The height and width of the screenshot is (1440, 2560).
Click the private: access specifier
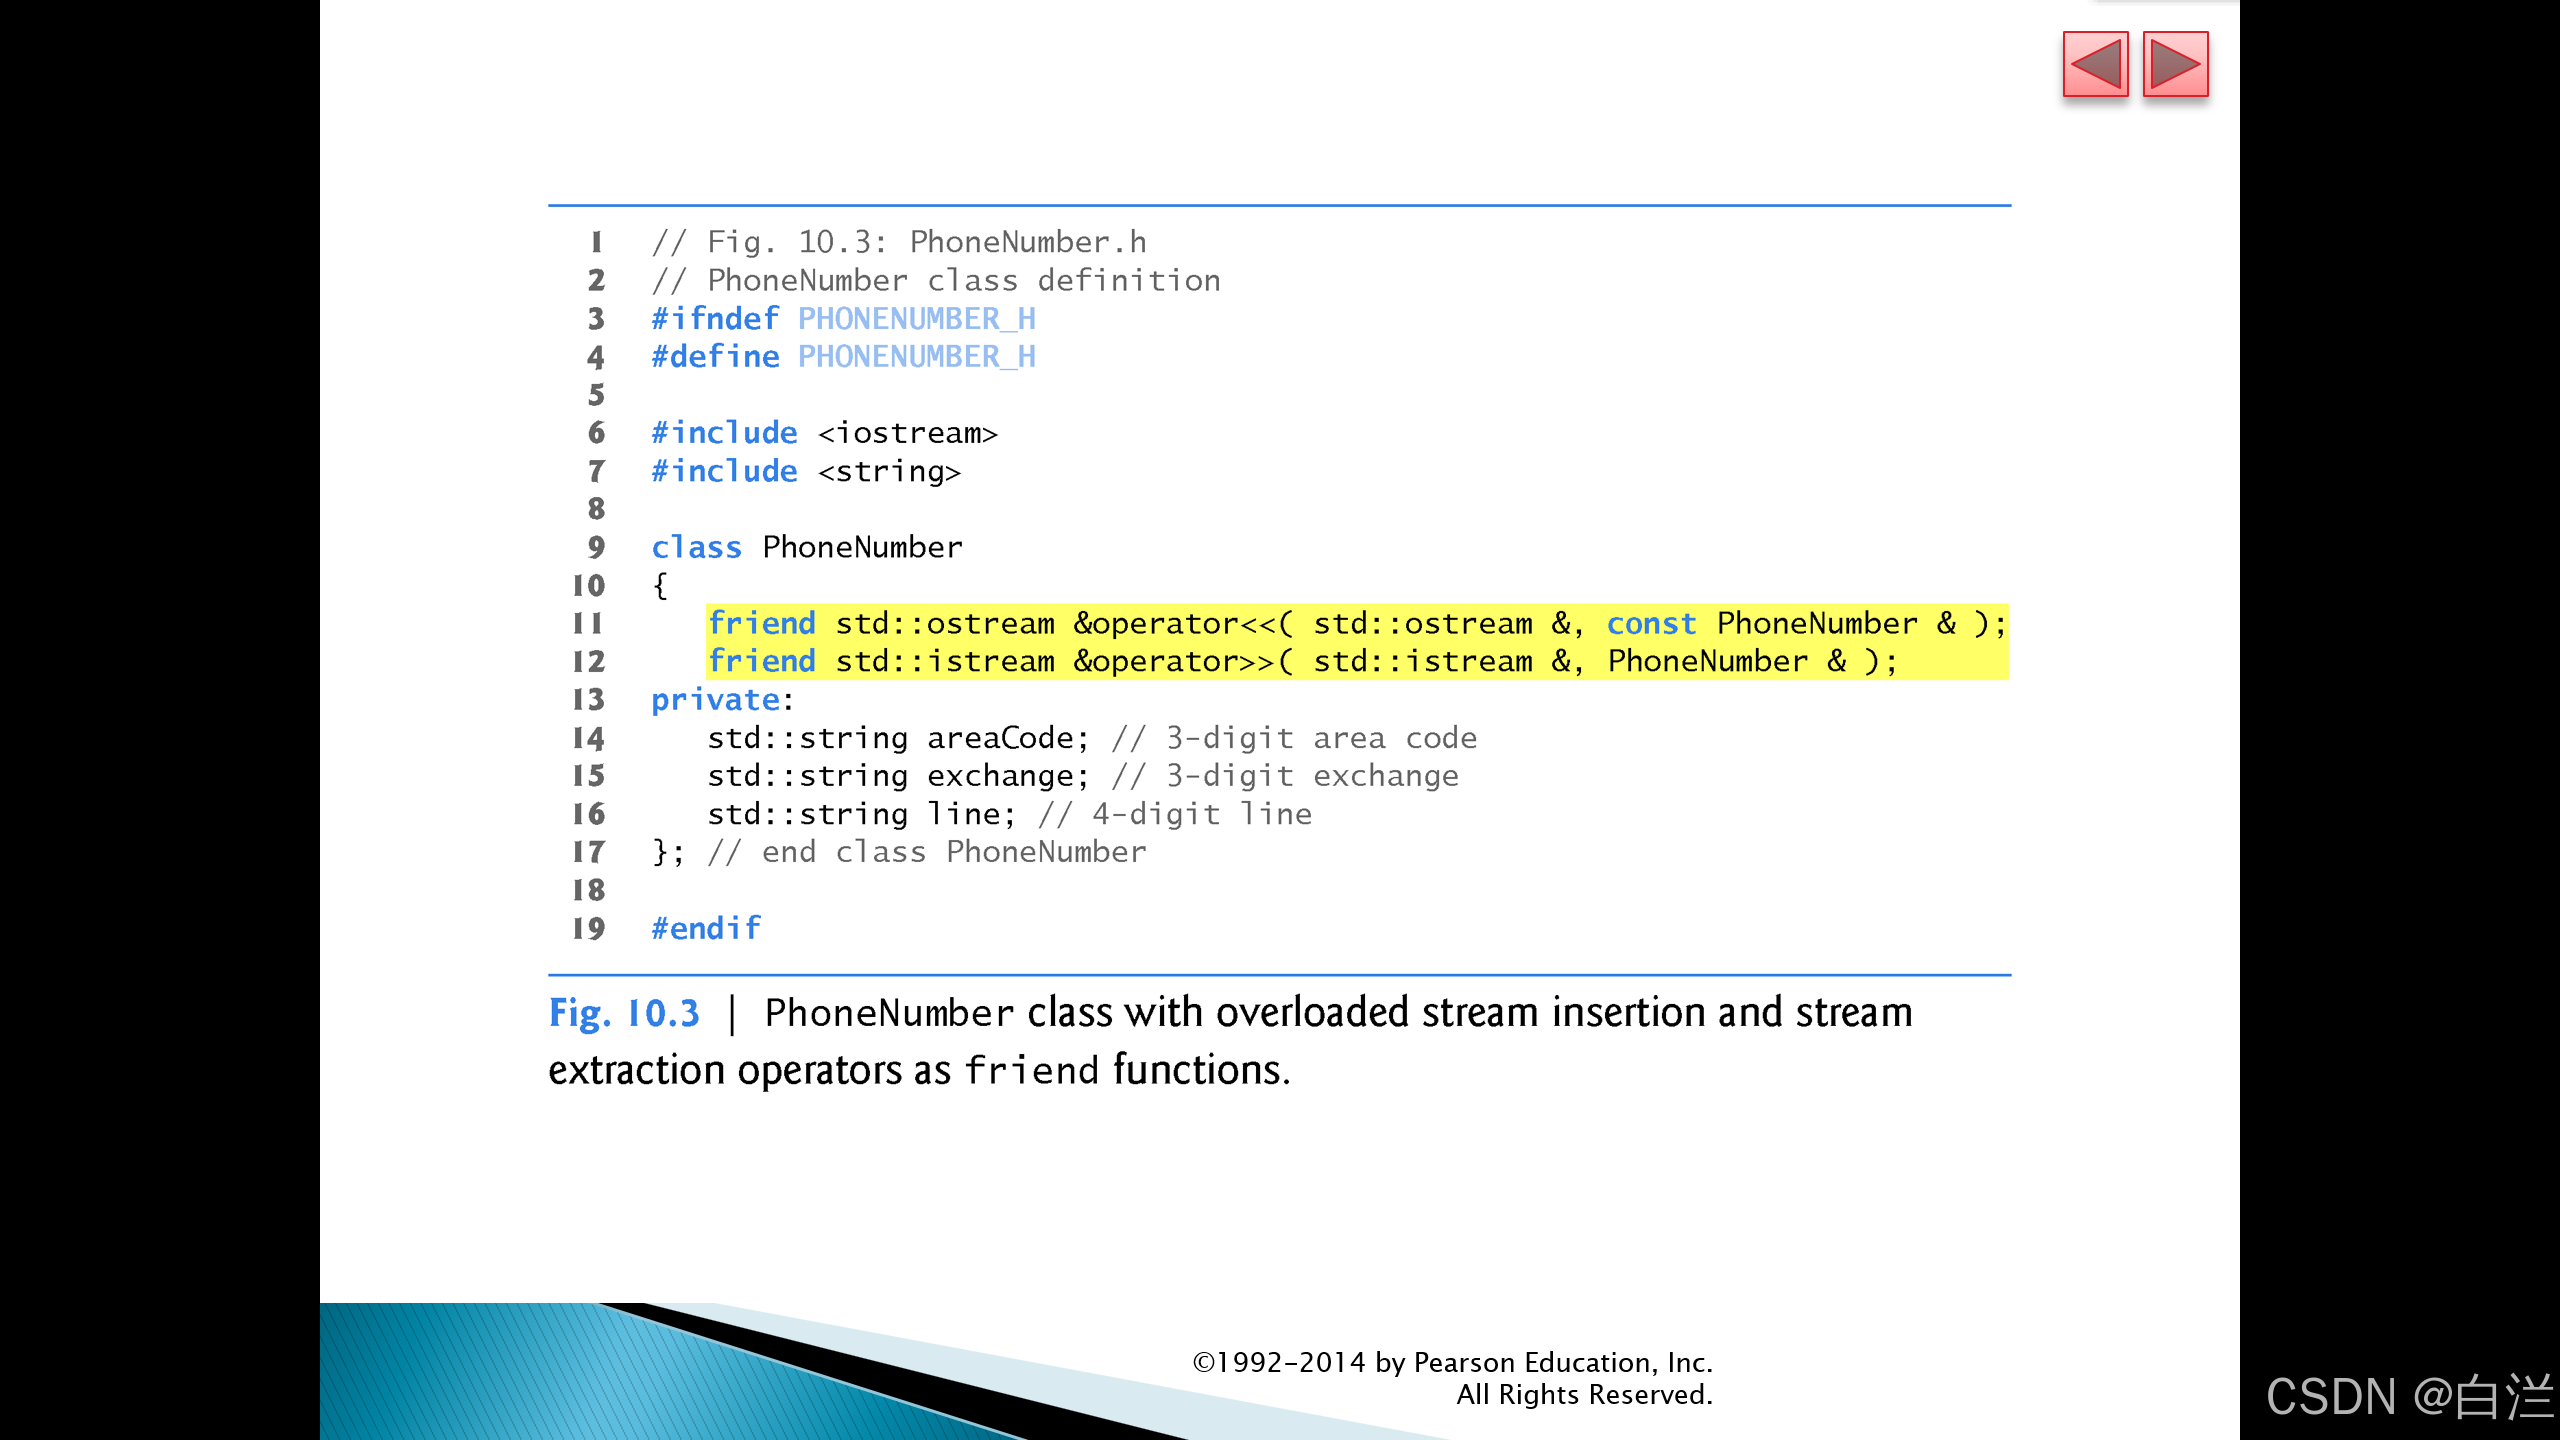[x=721, y=699]
